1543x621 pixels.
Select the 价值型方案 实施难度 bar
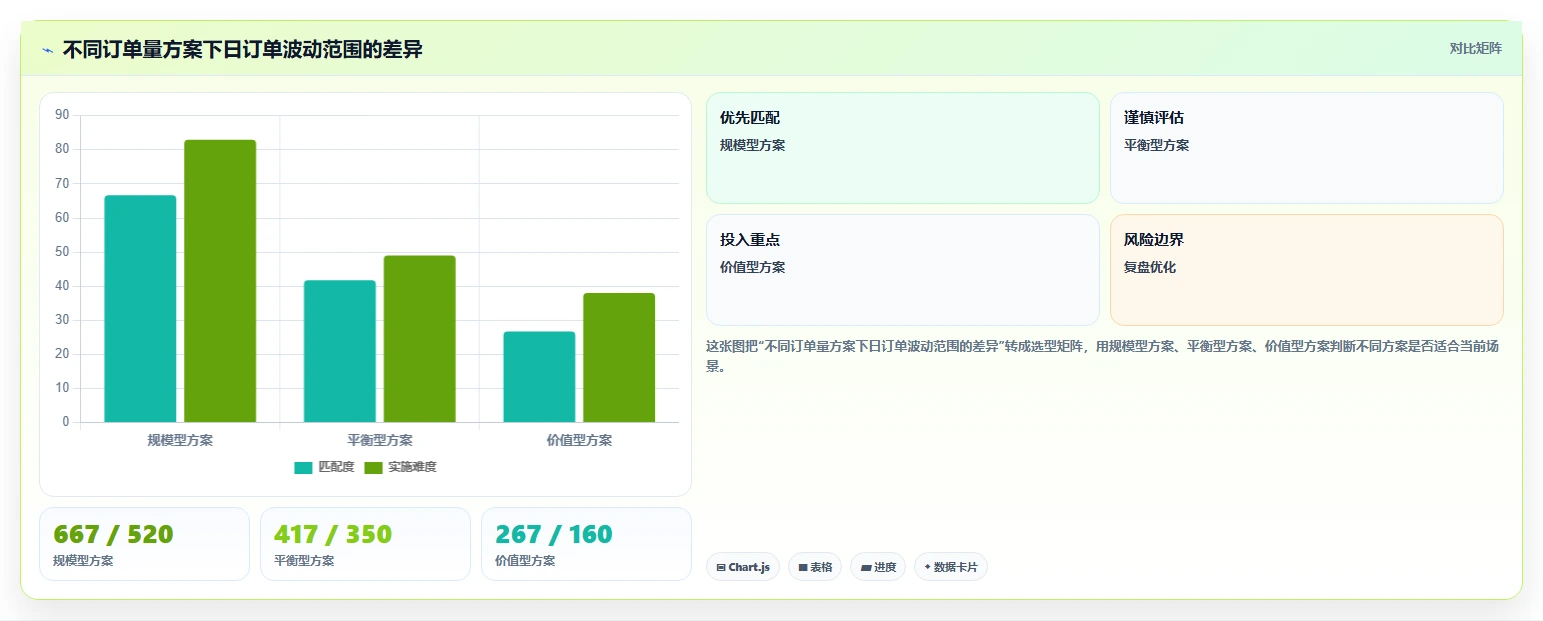[x=619, y=358]
